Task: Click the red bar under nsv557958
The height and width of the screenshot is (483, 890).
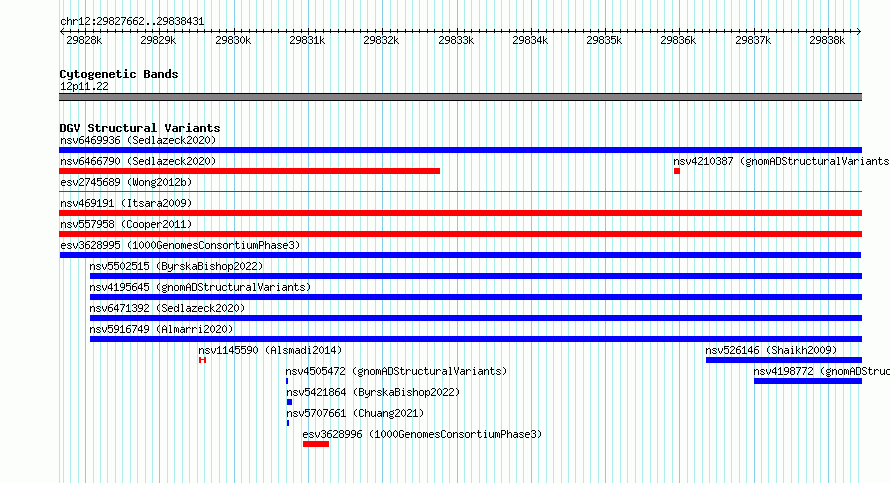Action: (x=460, y=234)
